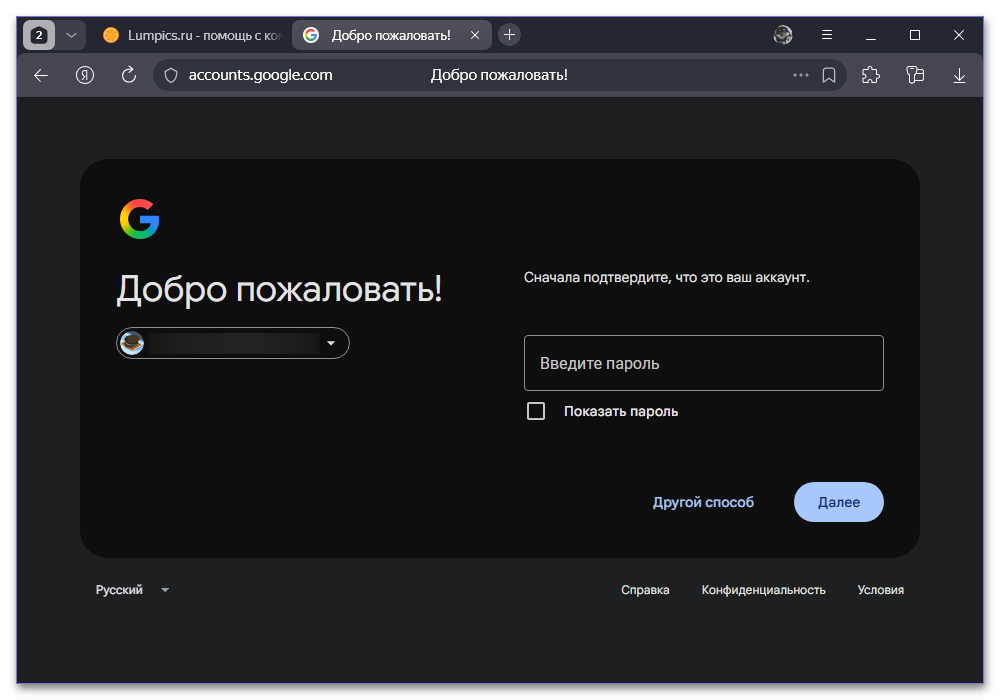
Task: Click the account avatar thumbnail
Action: coord(132,343)
